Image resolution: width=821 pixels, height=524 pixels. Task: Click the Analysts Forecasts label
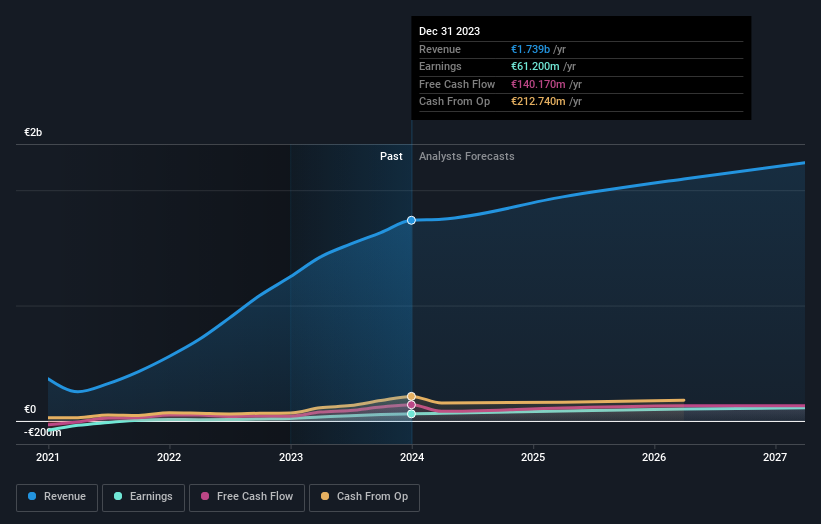[467, 157]
